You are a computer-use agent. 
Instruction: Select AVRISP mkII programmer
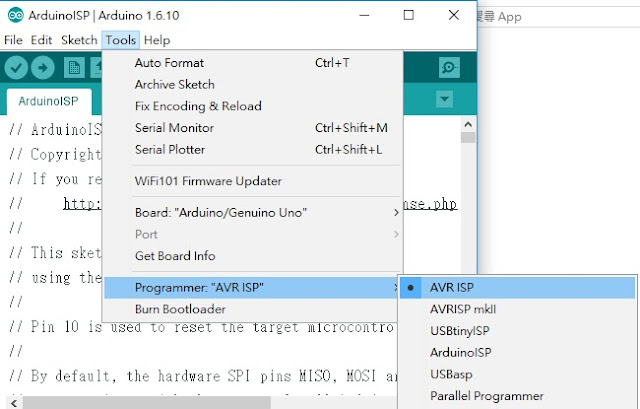click(518, 309)
